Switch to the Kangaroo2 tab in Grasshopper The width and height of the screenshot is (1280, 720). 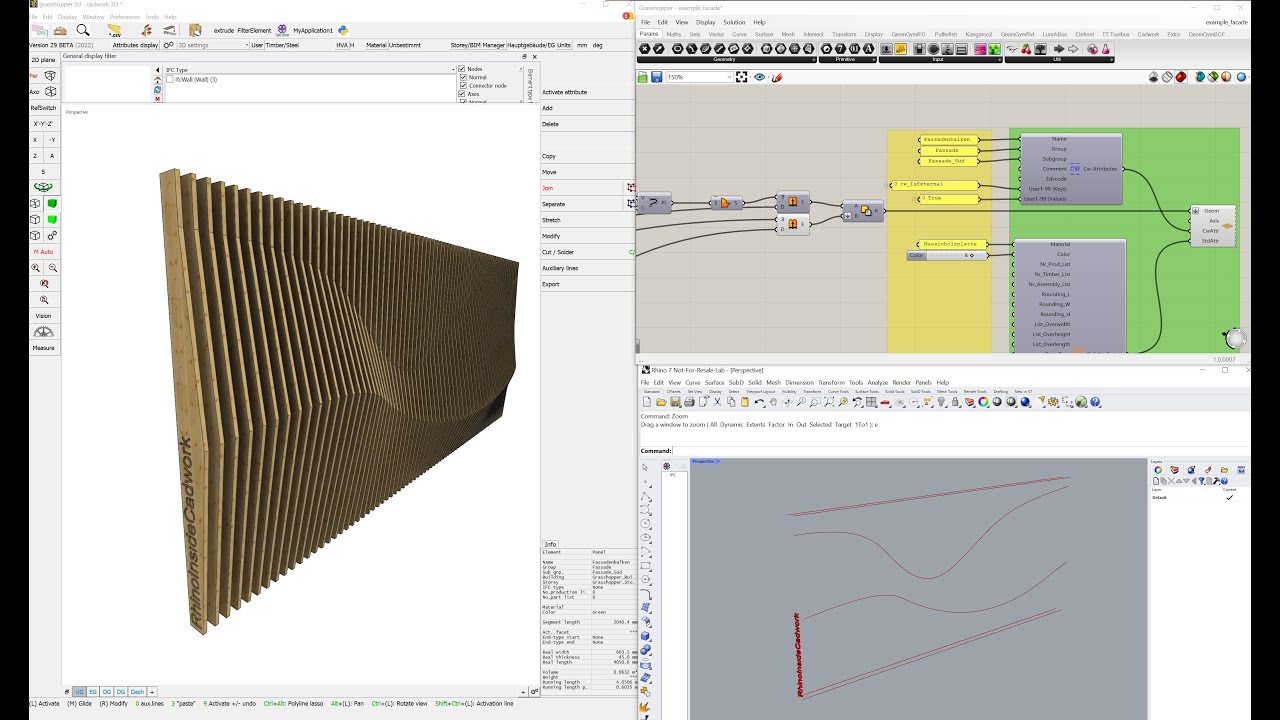coord(978,34)
